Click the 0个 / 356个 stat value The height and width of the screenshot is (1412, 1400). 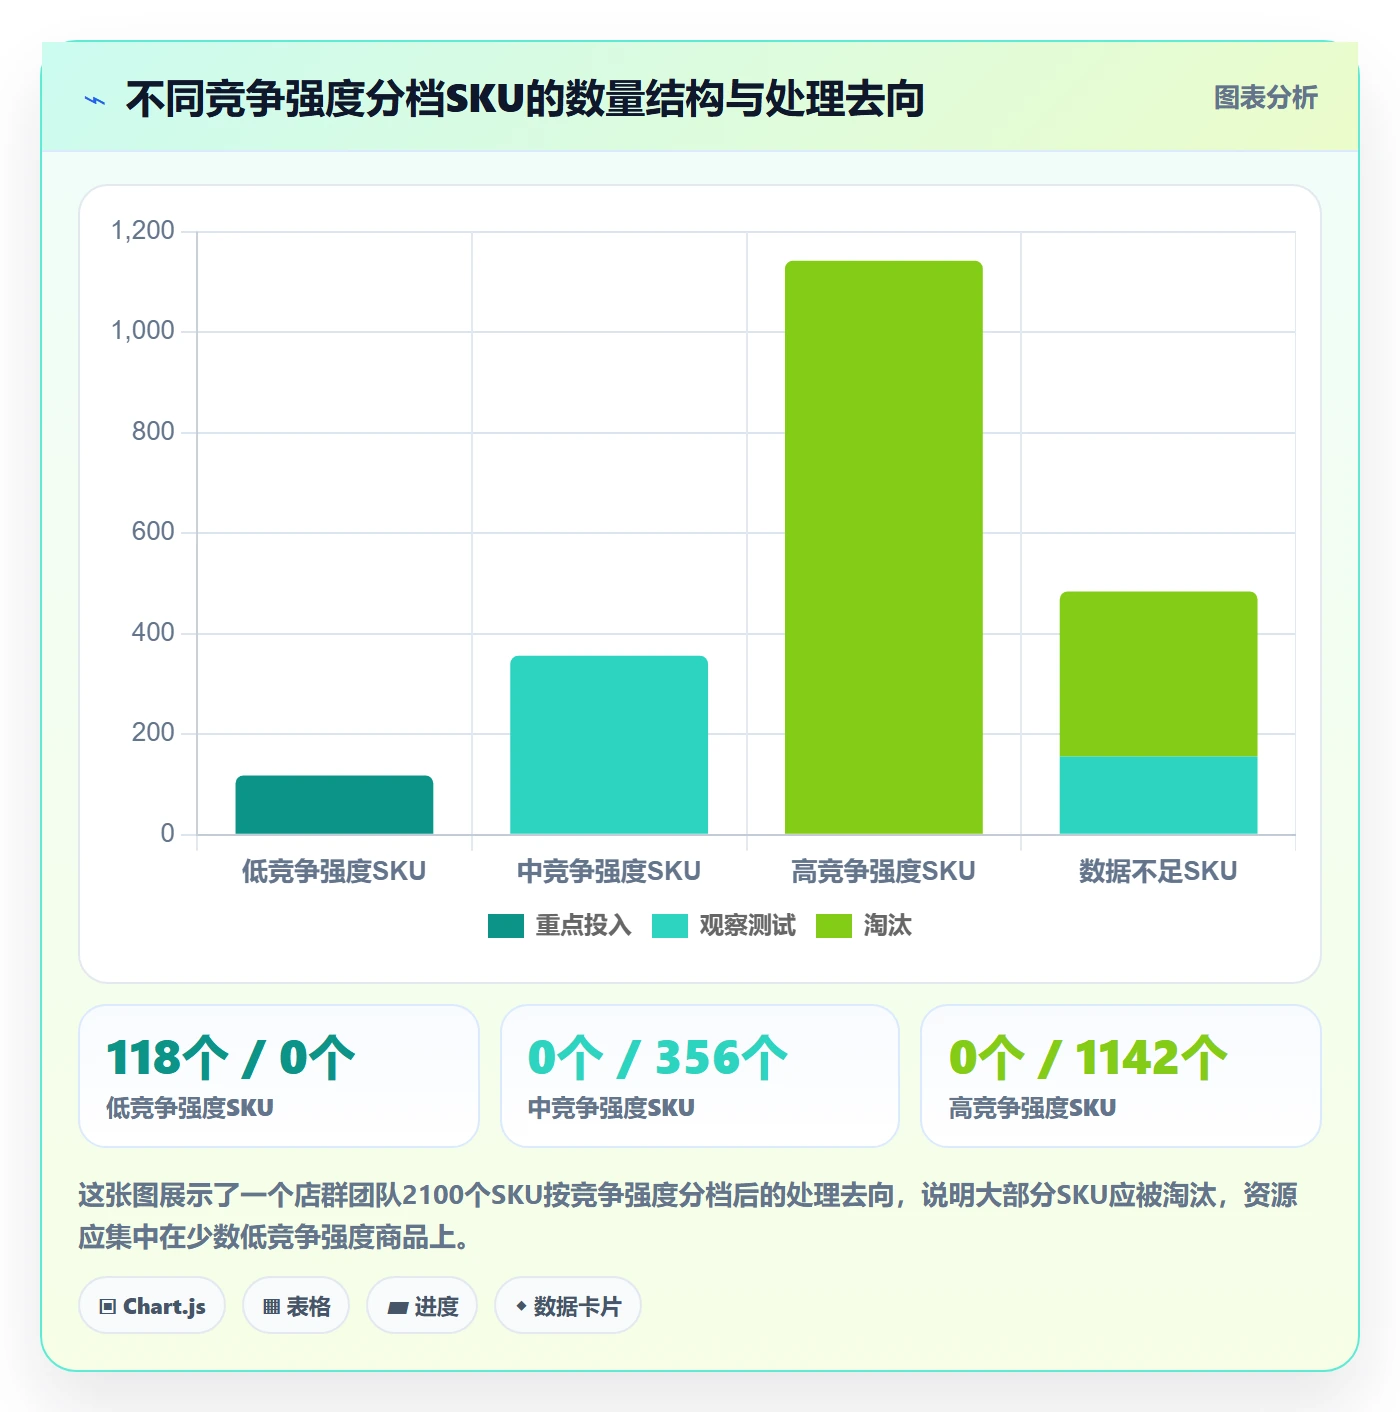[x=658, y=1058]
